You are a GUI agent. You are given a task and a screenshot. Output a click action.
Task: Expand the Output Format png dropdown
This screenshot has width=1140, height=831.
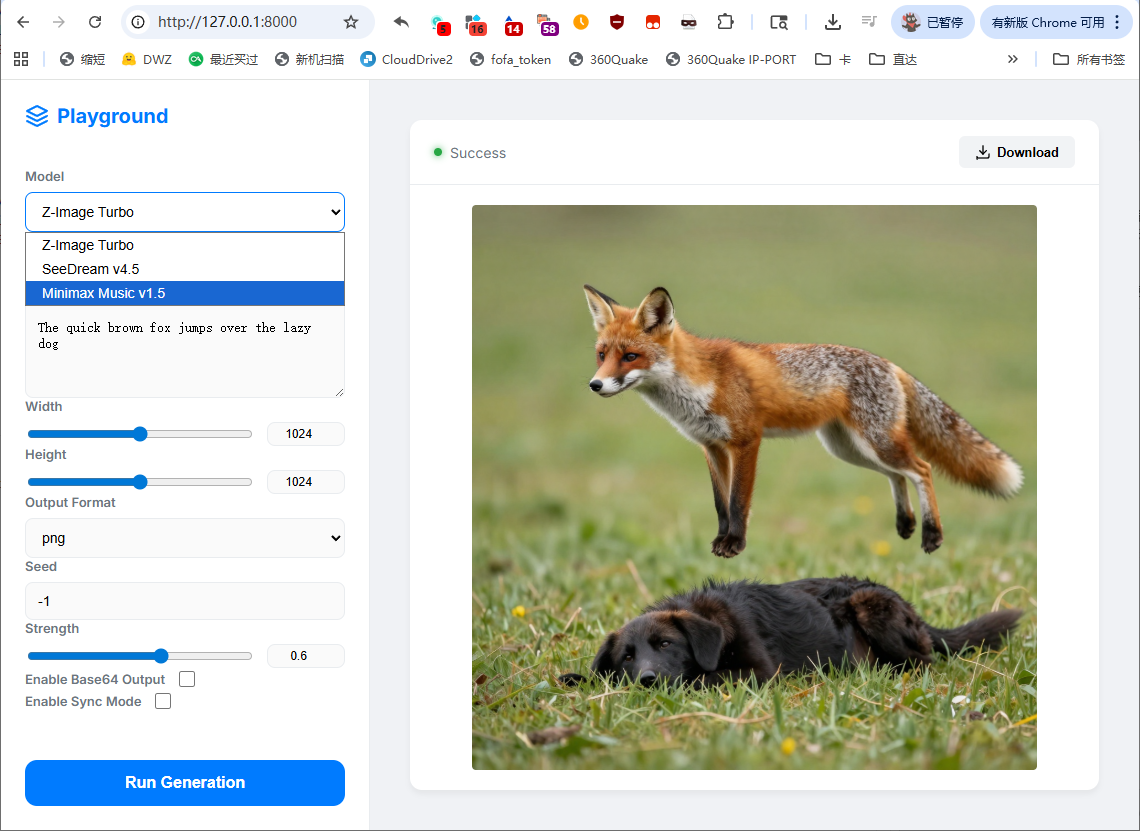point(185,538)
